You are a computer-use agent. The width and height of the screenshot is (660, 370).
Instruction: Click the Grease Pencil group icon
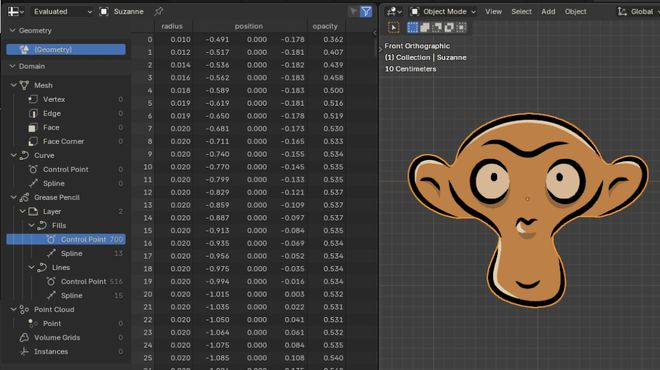pyautogui.click(x=24, y=197)
